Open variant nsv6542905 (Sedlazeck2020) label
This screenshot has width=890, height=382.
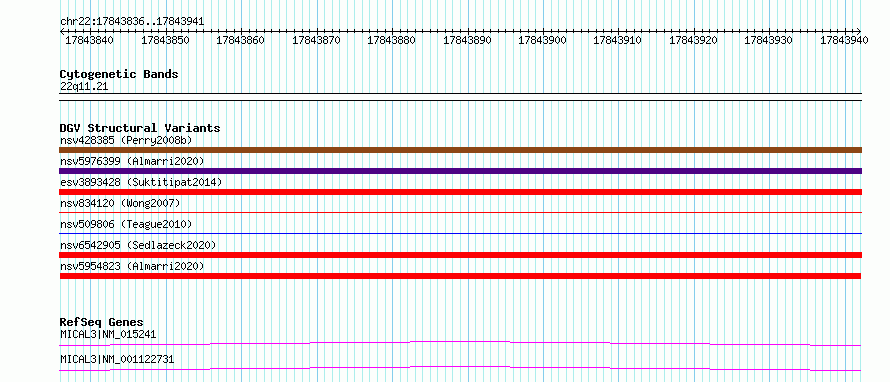click(x=138, y=245)
